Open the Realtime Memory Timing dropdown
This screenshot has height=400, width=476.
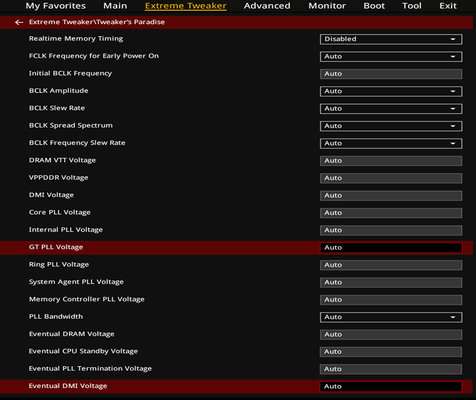pos(391,39)
